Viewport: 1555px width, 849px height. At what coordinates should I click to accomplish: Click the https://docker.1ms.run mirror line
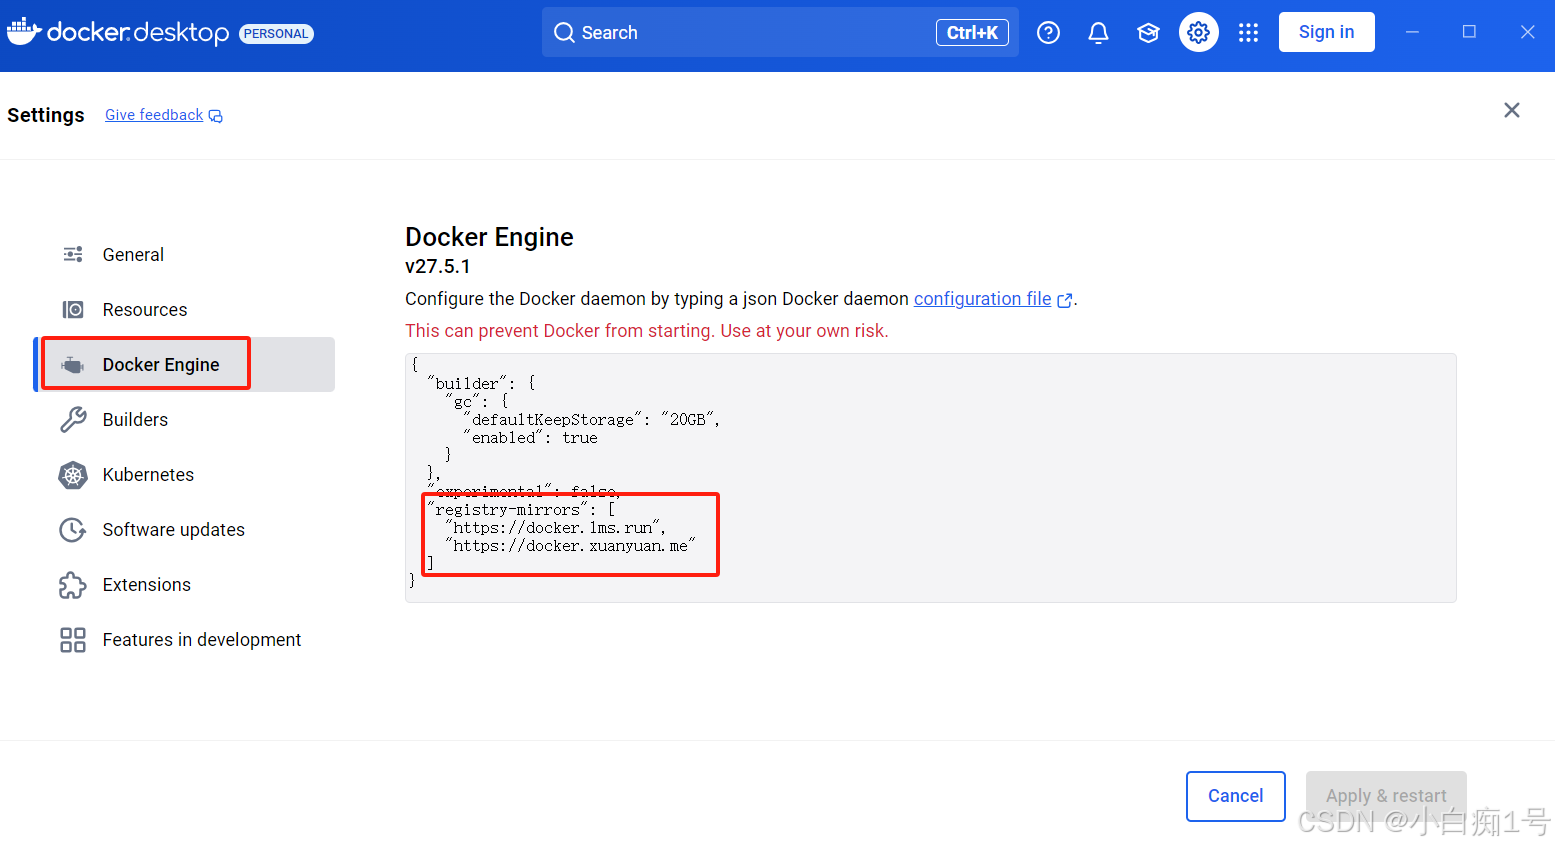556,528
